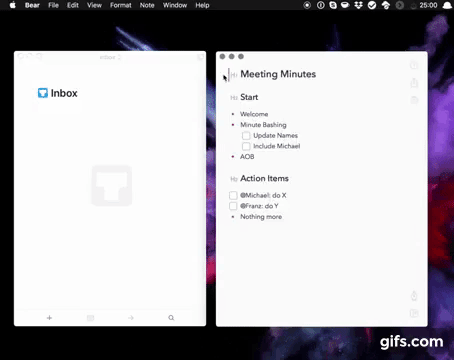The height and width of the screenshot is (360, 454).
Task: Click the Include Michael todo text
Action: (x=277, y=146)
